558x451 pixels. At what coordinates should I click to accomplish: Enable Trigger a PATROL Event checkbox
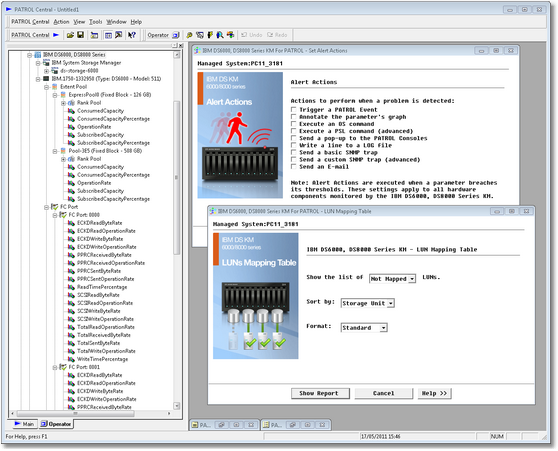293,109
